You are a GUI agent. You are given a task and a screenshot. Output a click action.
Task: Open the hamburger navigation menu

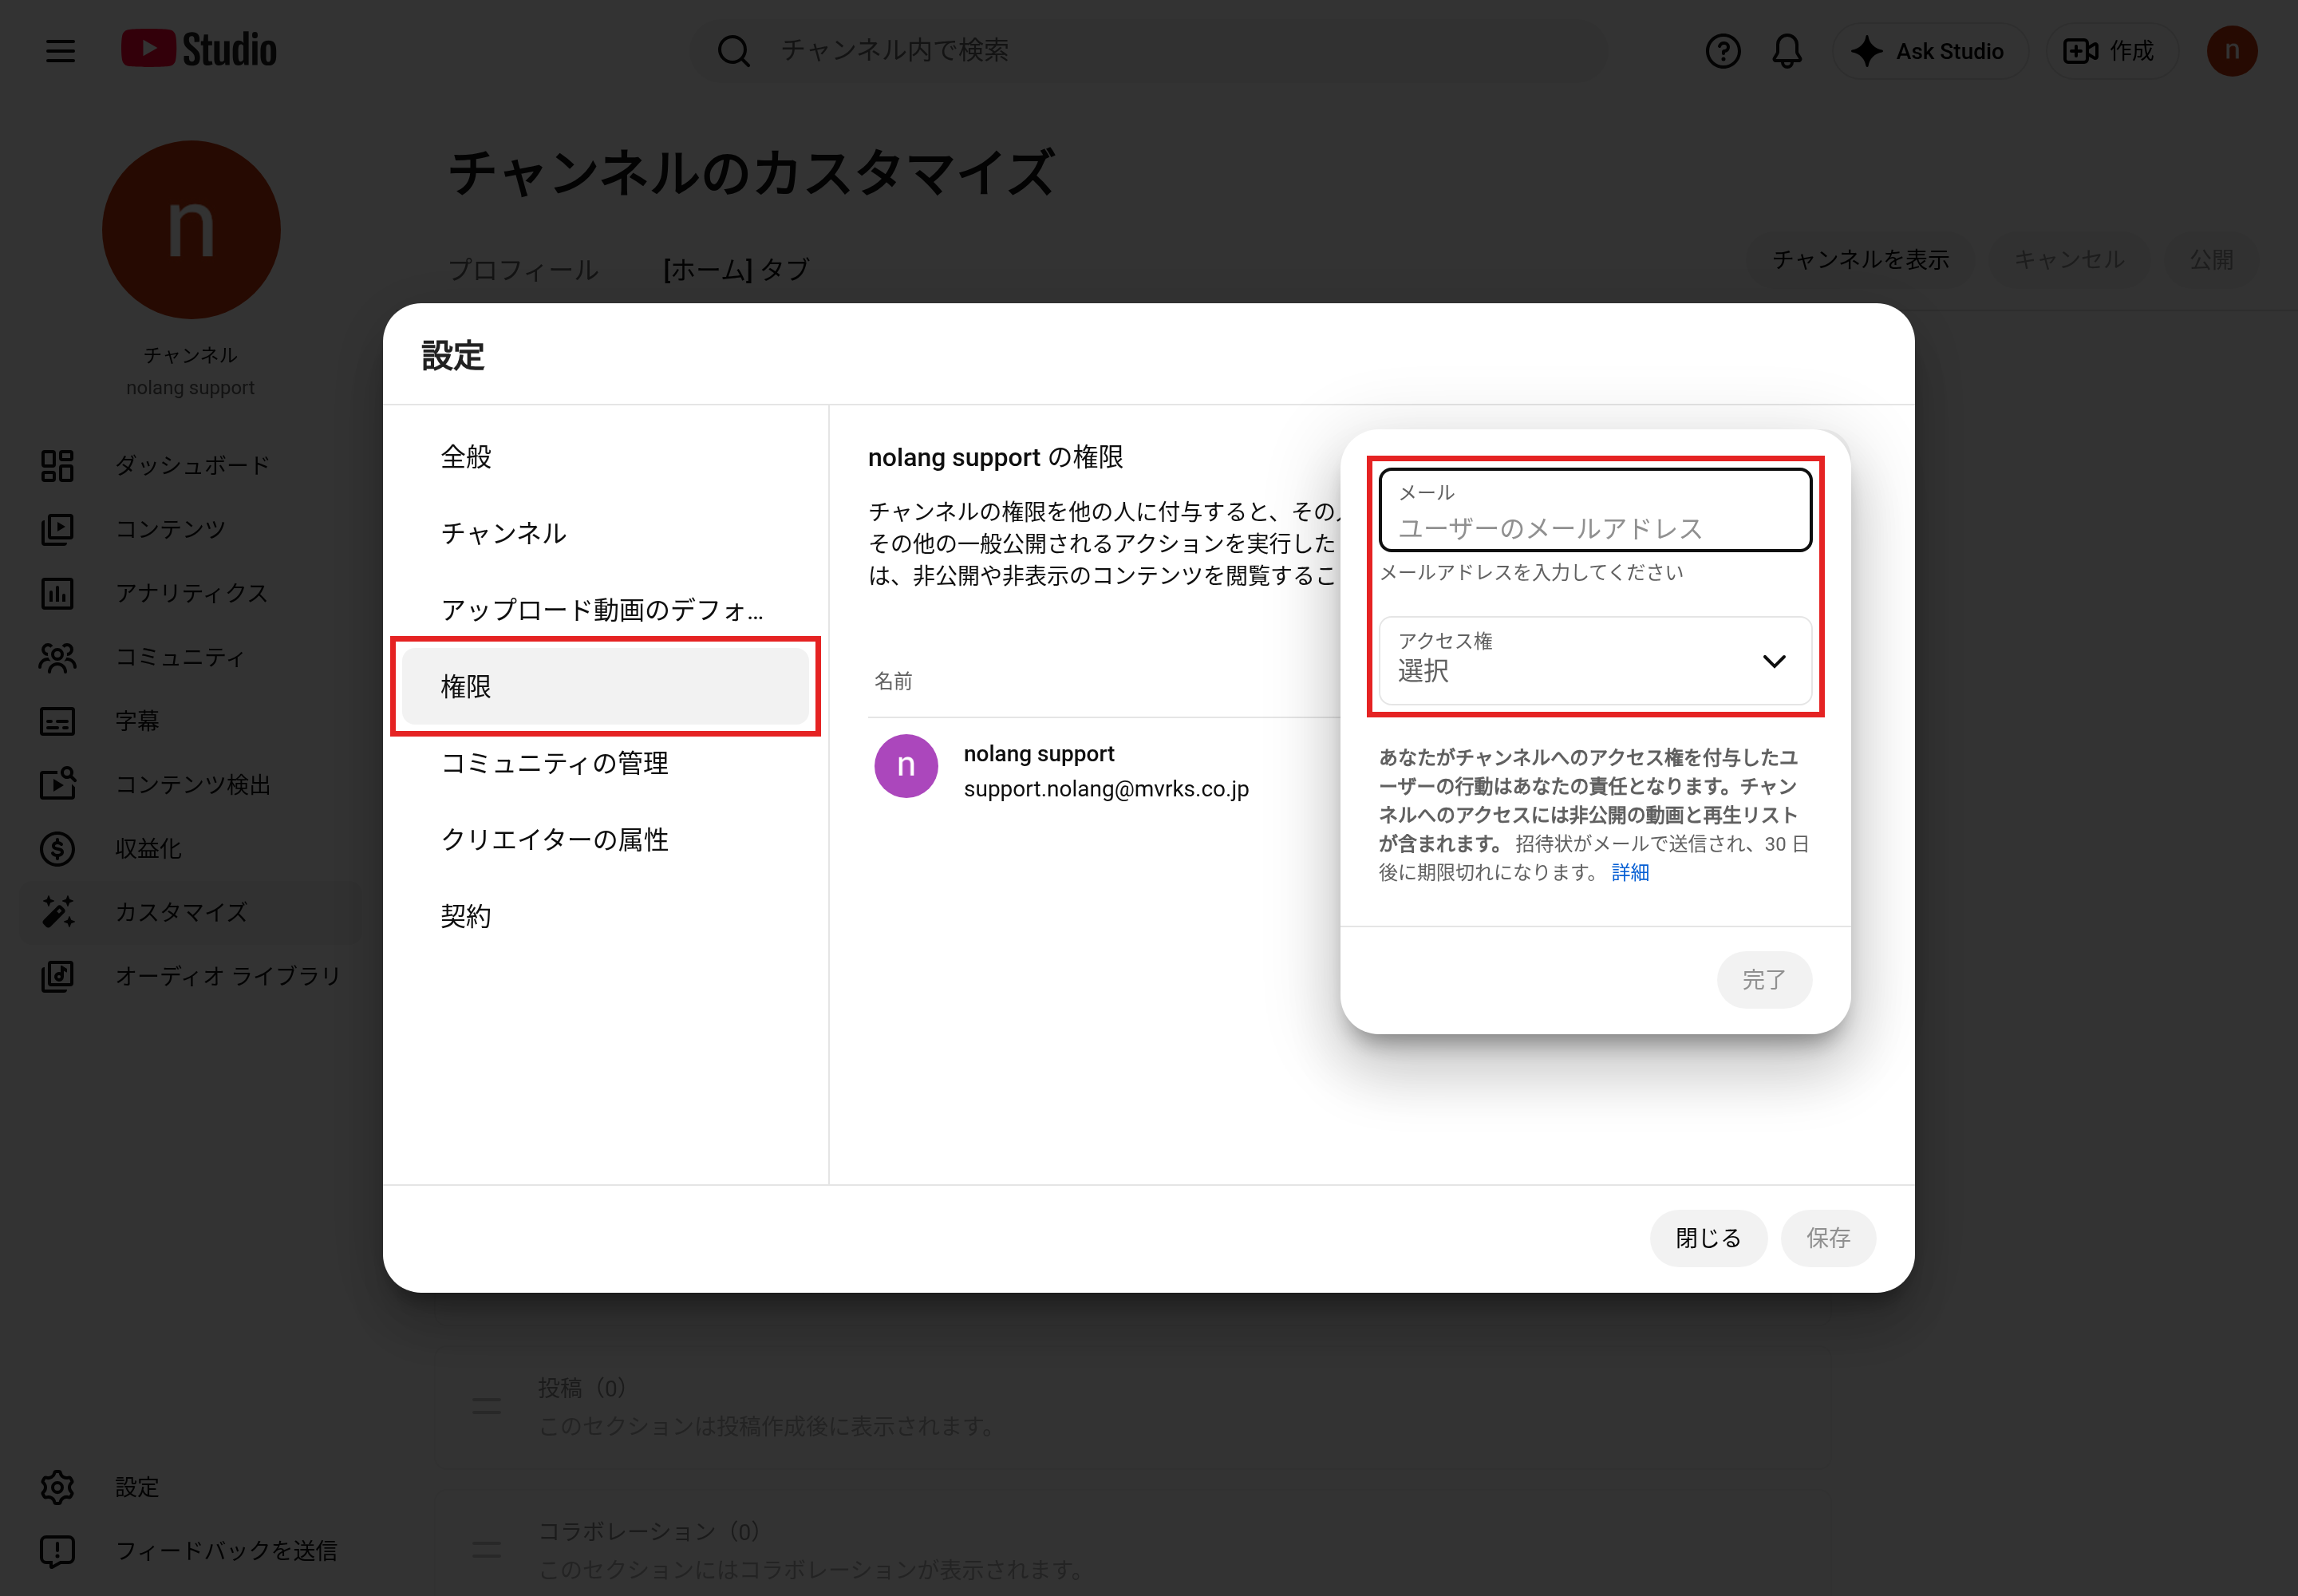click(x=60, y=51)
